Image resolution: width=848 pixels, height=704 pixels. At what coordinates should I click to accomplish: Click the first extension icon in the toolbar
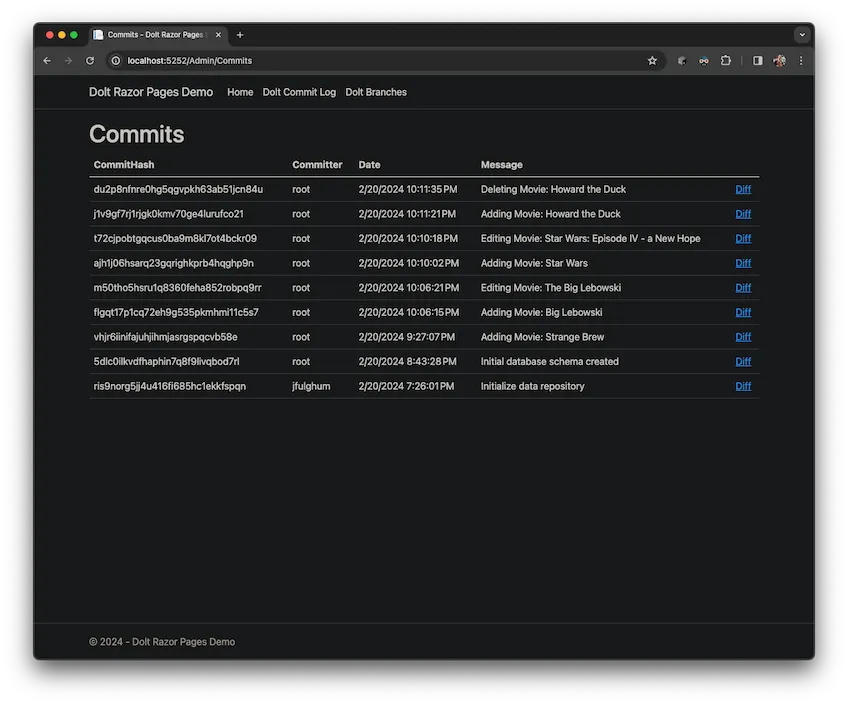click(x=681, y=60)
